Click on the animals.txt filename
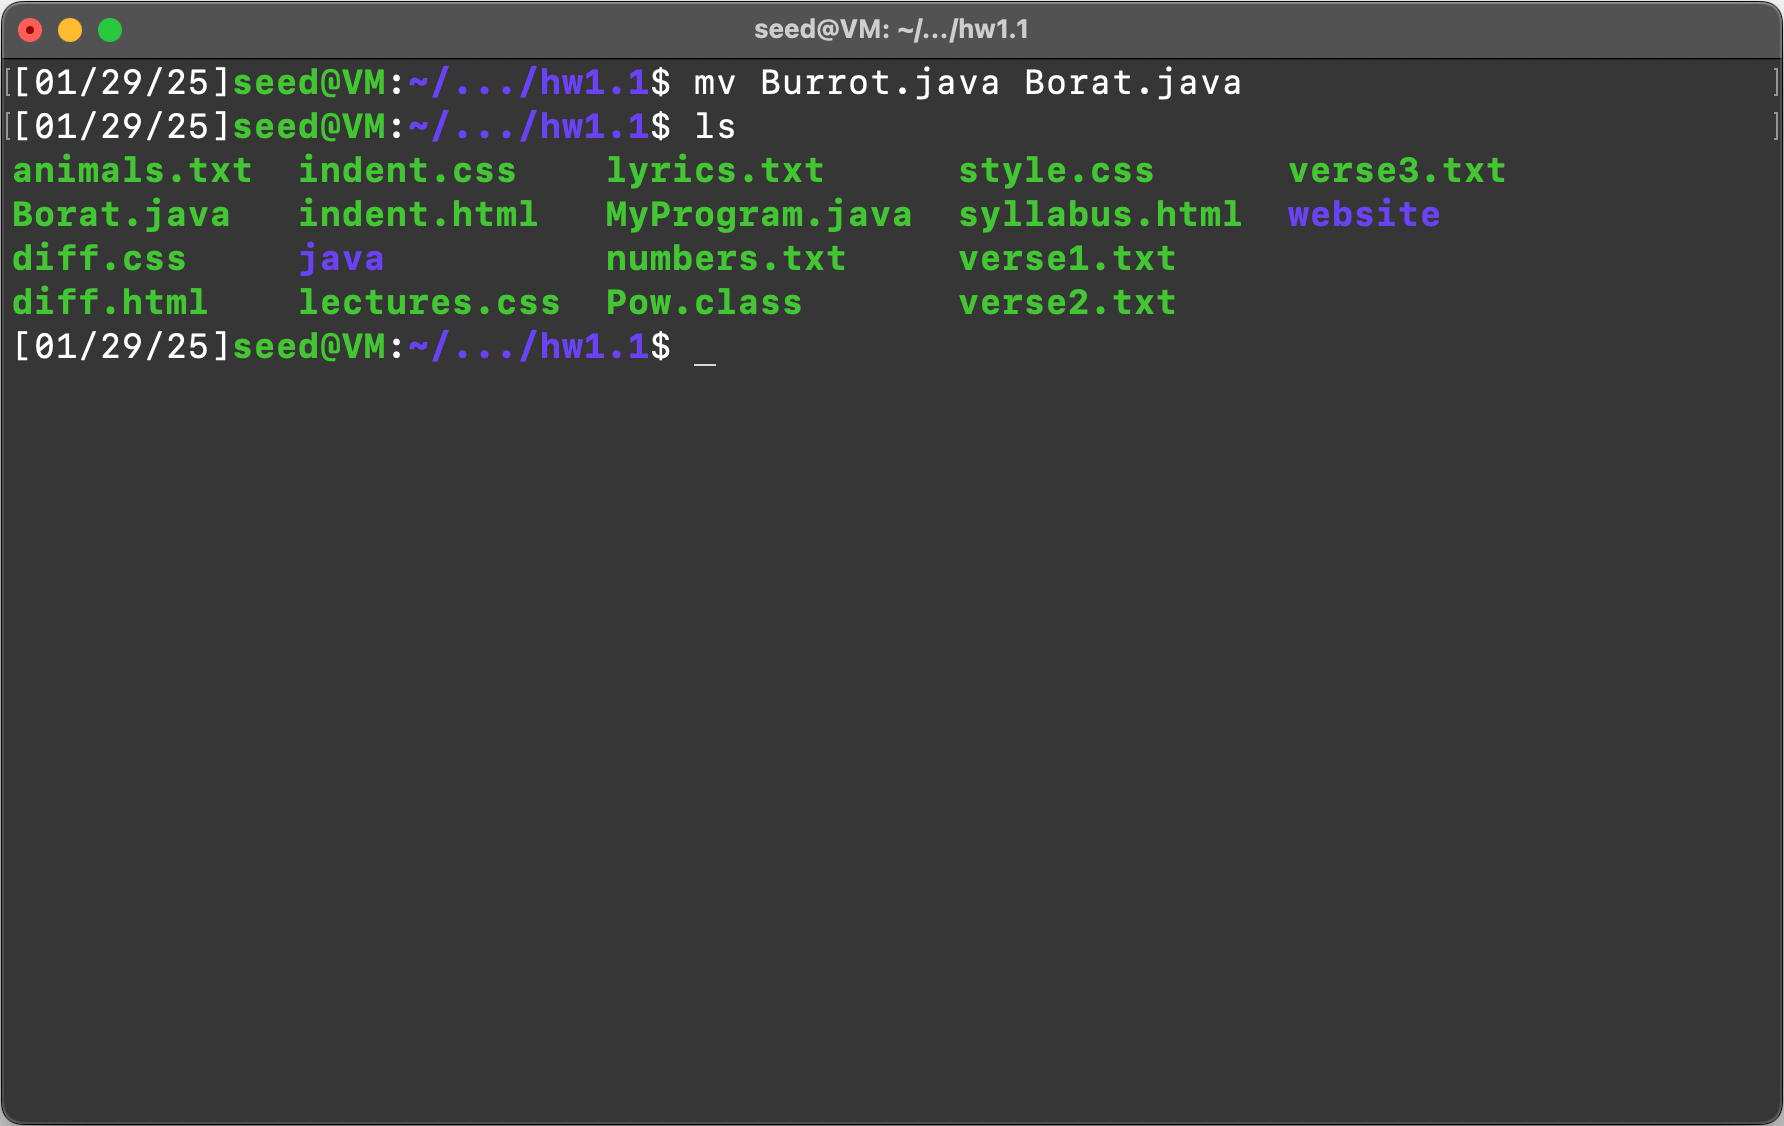Image resolution: width=1784 pixels, height=1126 pixels. click(x=132, y=171)
